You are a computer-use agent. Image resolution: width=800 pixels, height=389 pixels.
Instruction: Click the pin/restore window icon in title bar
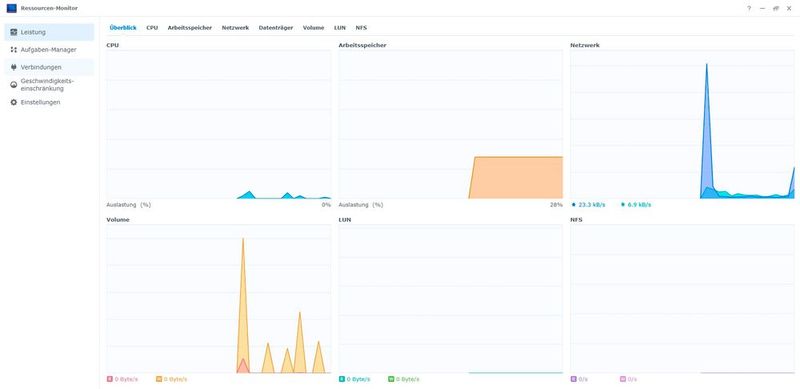(776, 8)
